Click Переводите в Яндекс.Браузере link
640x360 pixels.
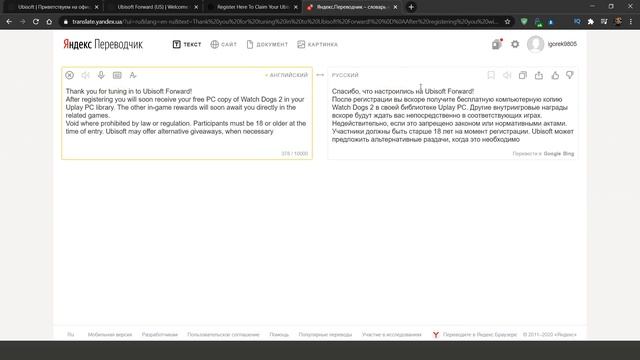(x=480, y=334)
